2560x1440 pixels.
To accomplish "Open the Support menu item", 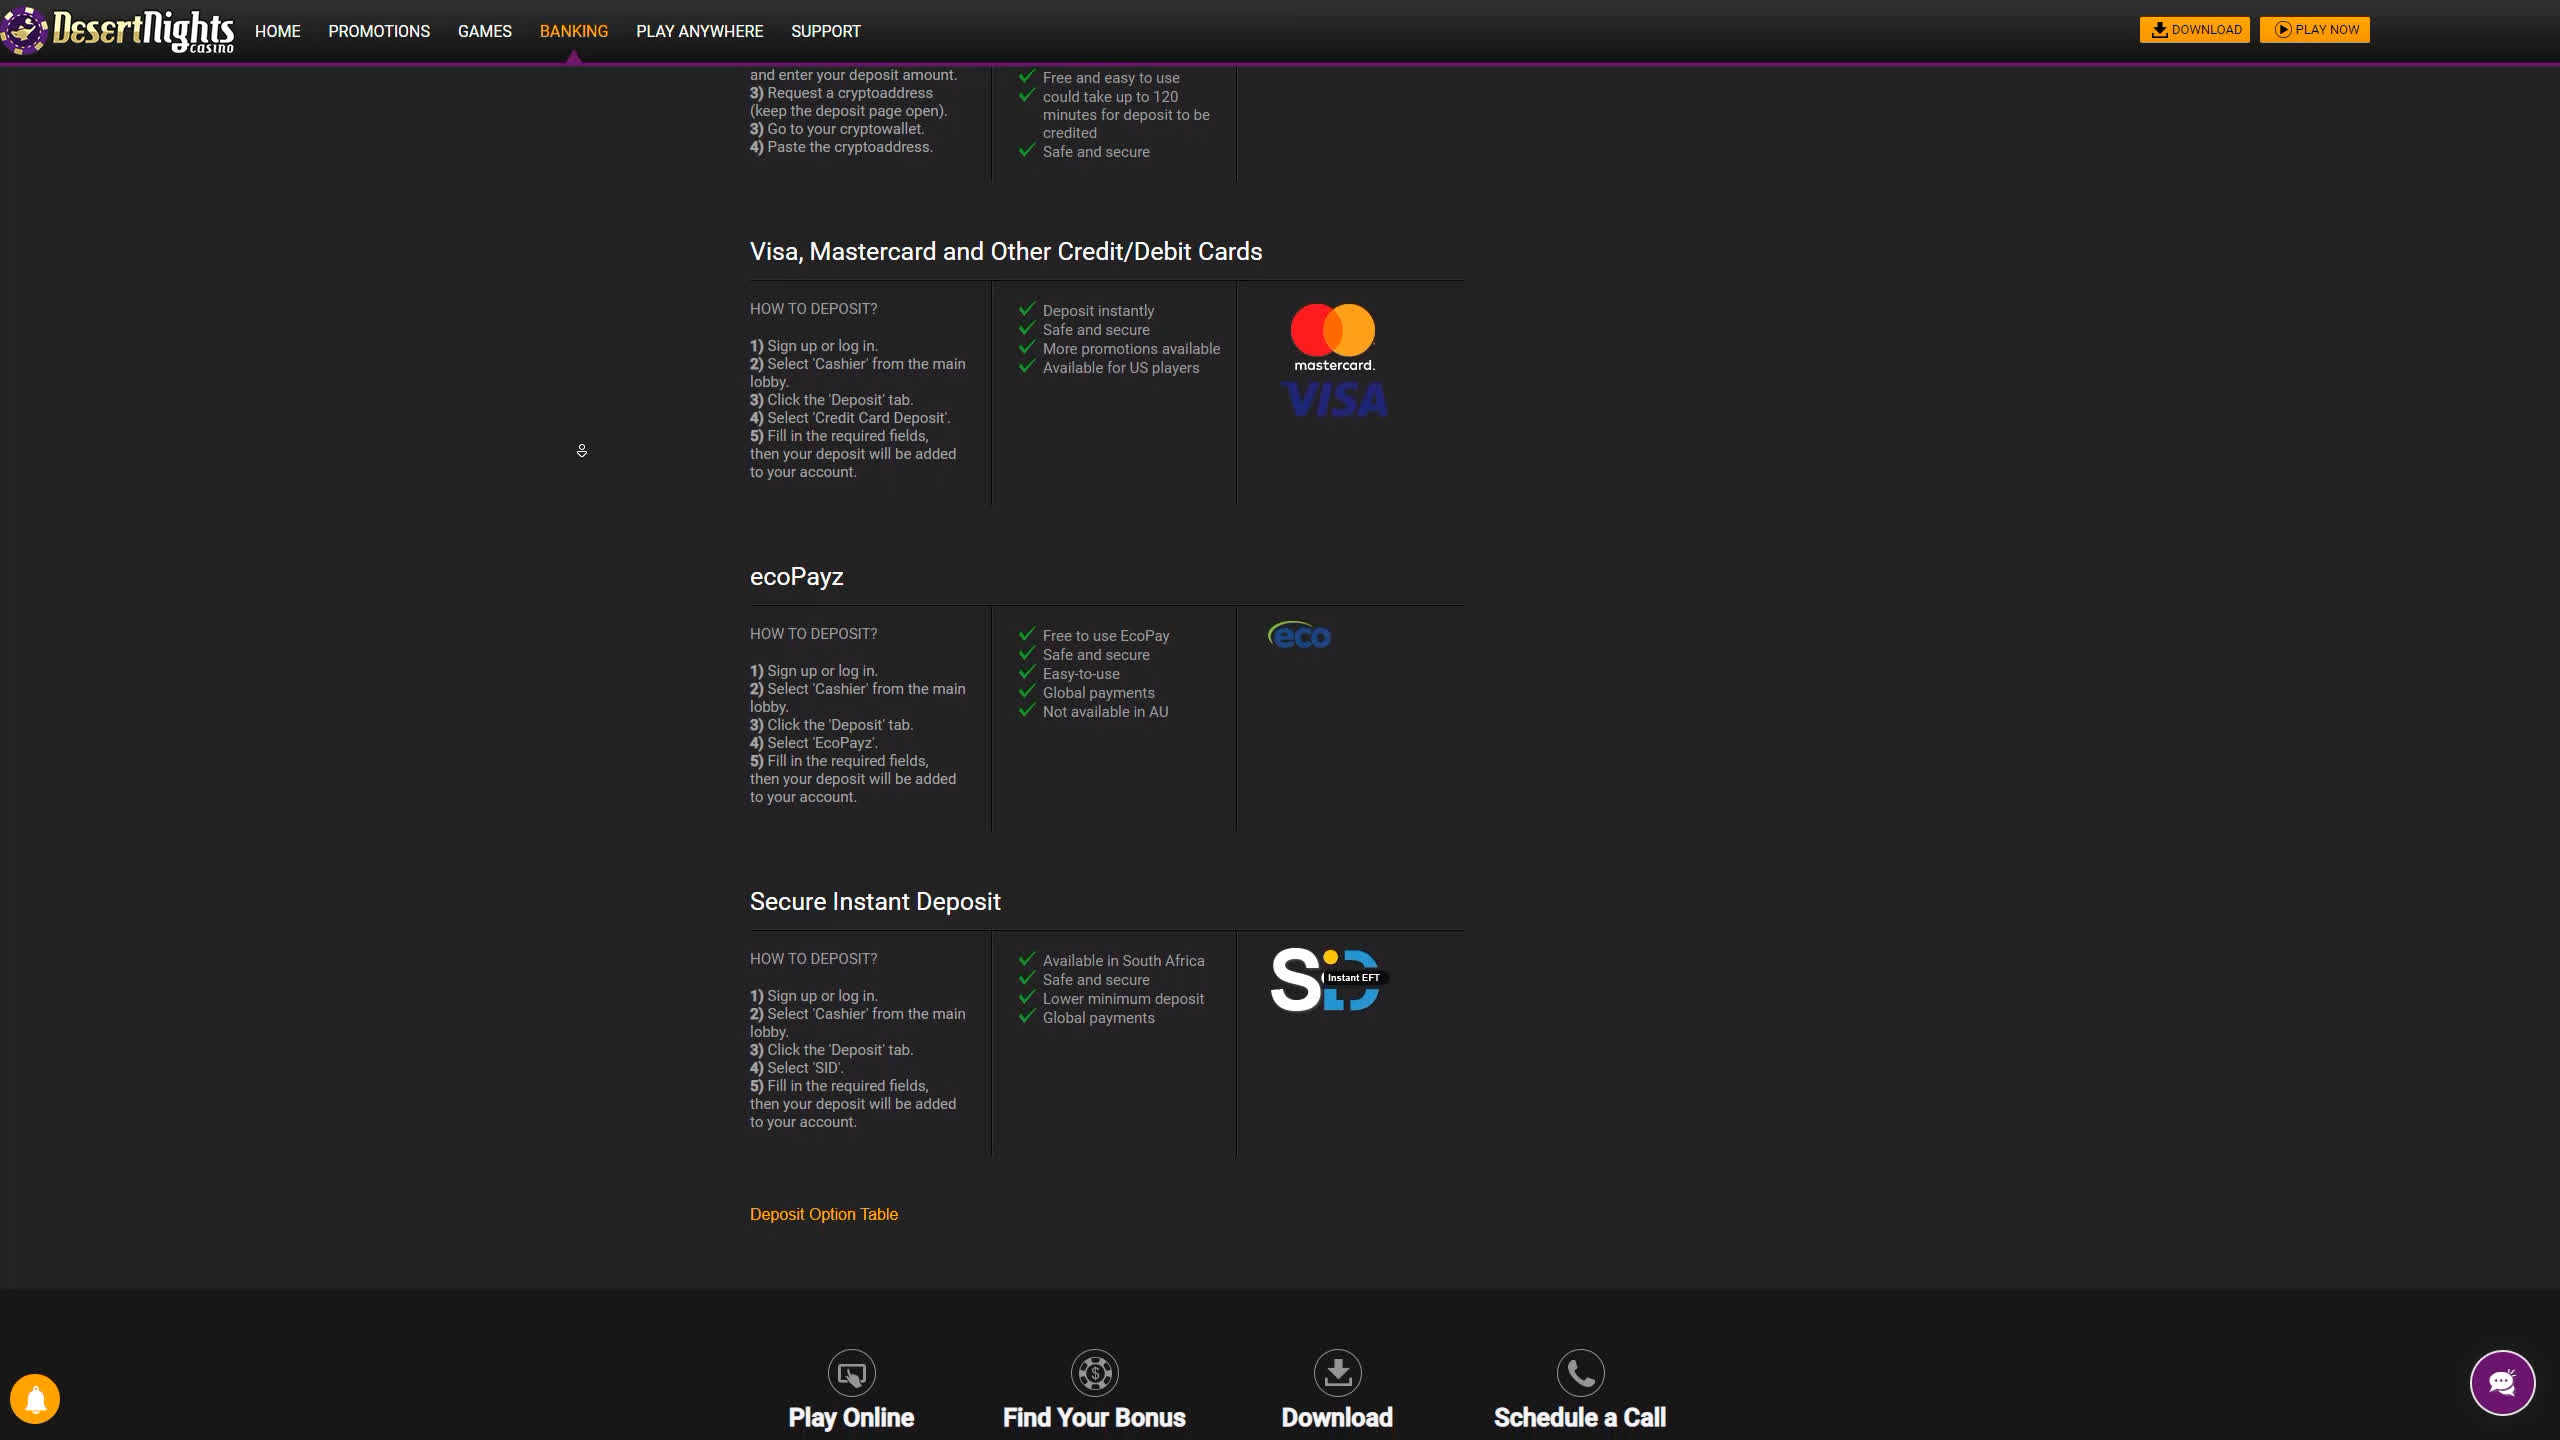I will point(825,31).
